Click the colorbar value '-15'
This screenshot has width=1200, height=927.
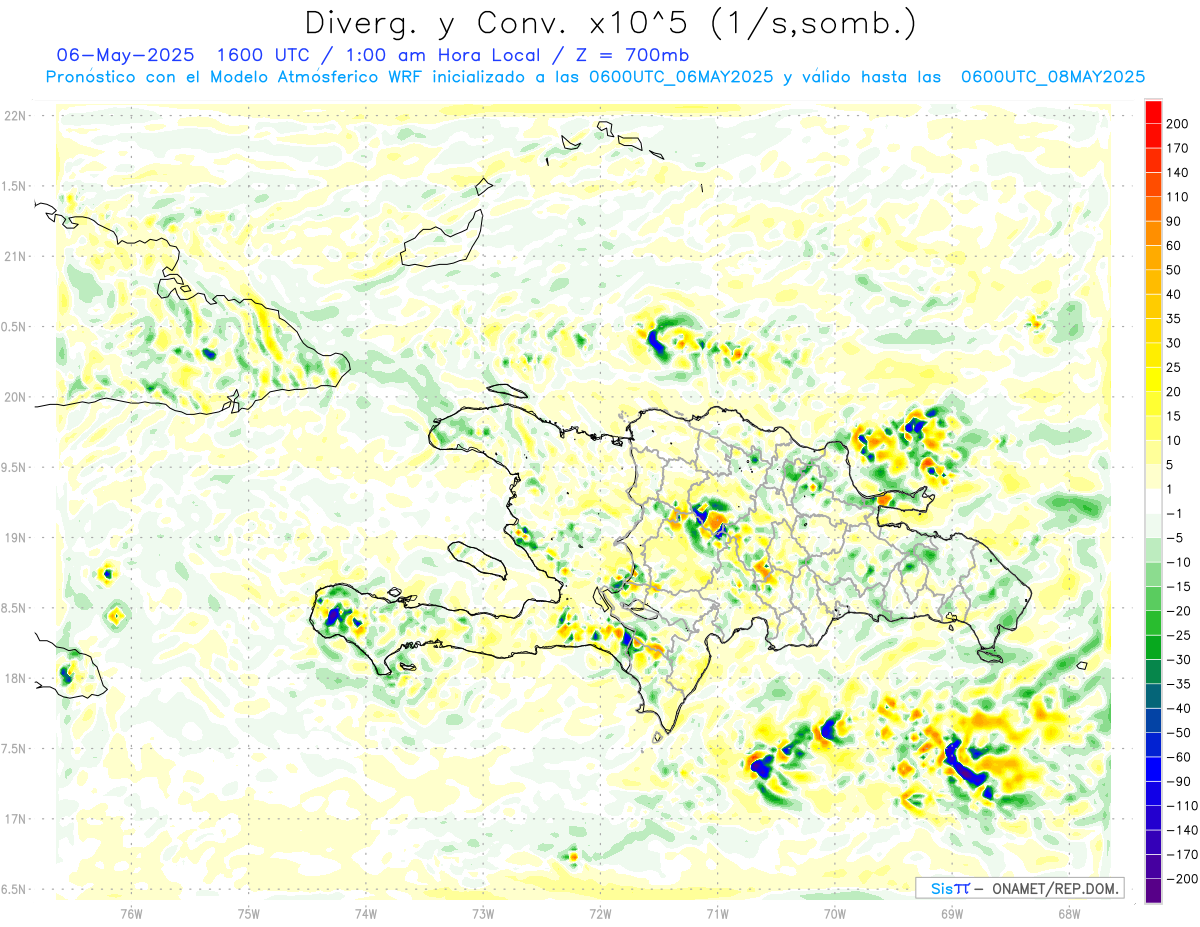point(1177,587)
